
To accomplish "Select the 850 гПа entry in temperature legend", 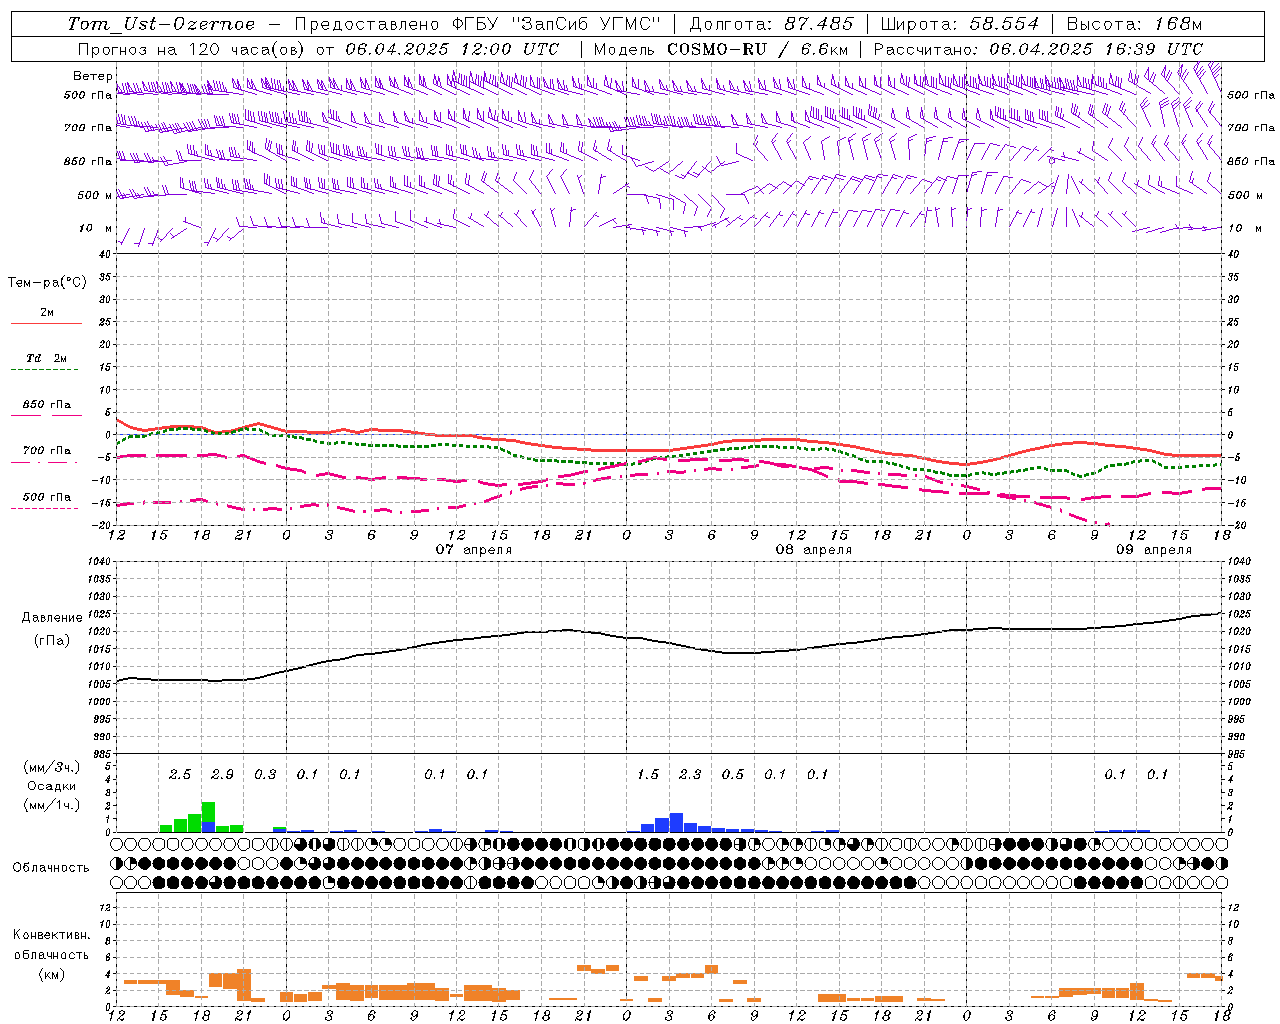I will pyautogui.click(x=47, y=405).
